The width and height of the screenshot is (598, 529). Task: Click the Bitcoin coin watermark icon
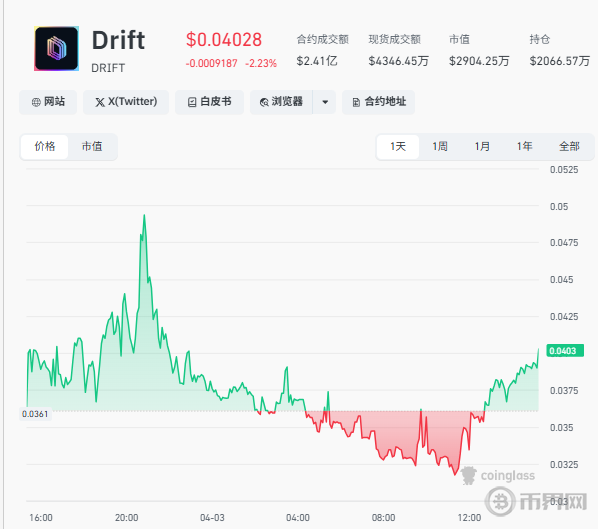click(500, 501)
